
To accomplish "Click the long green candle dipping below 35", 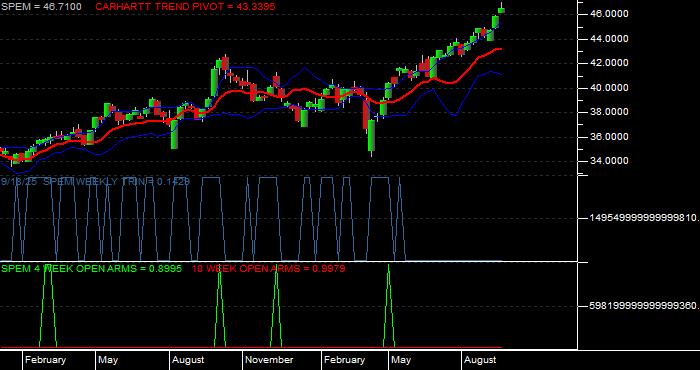I will coord(371,137).
